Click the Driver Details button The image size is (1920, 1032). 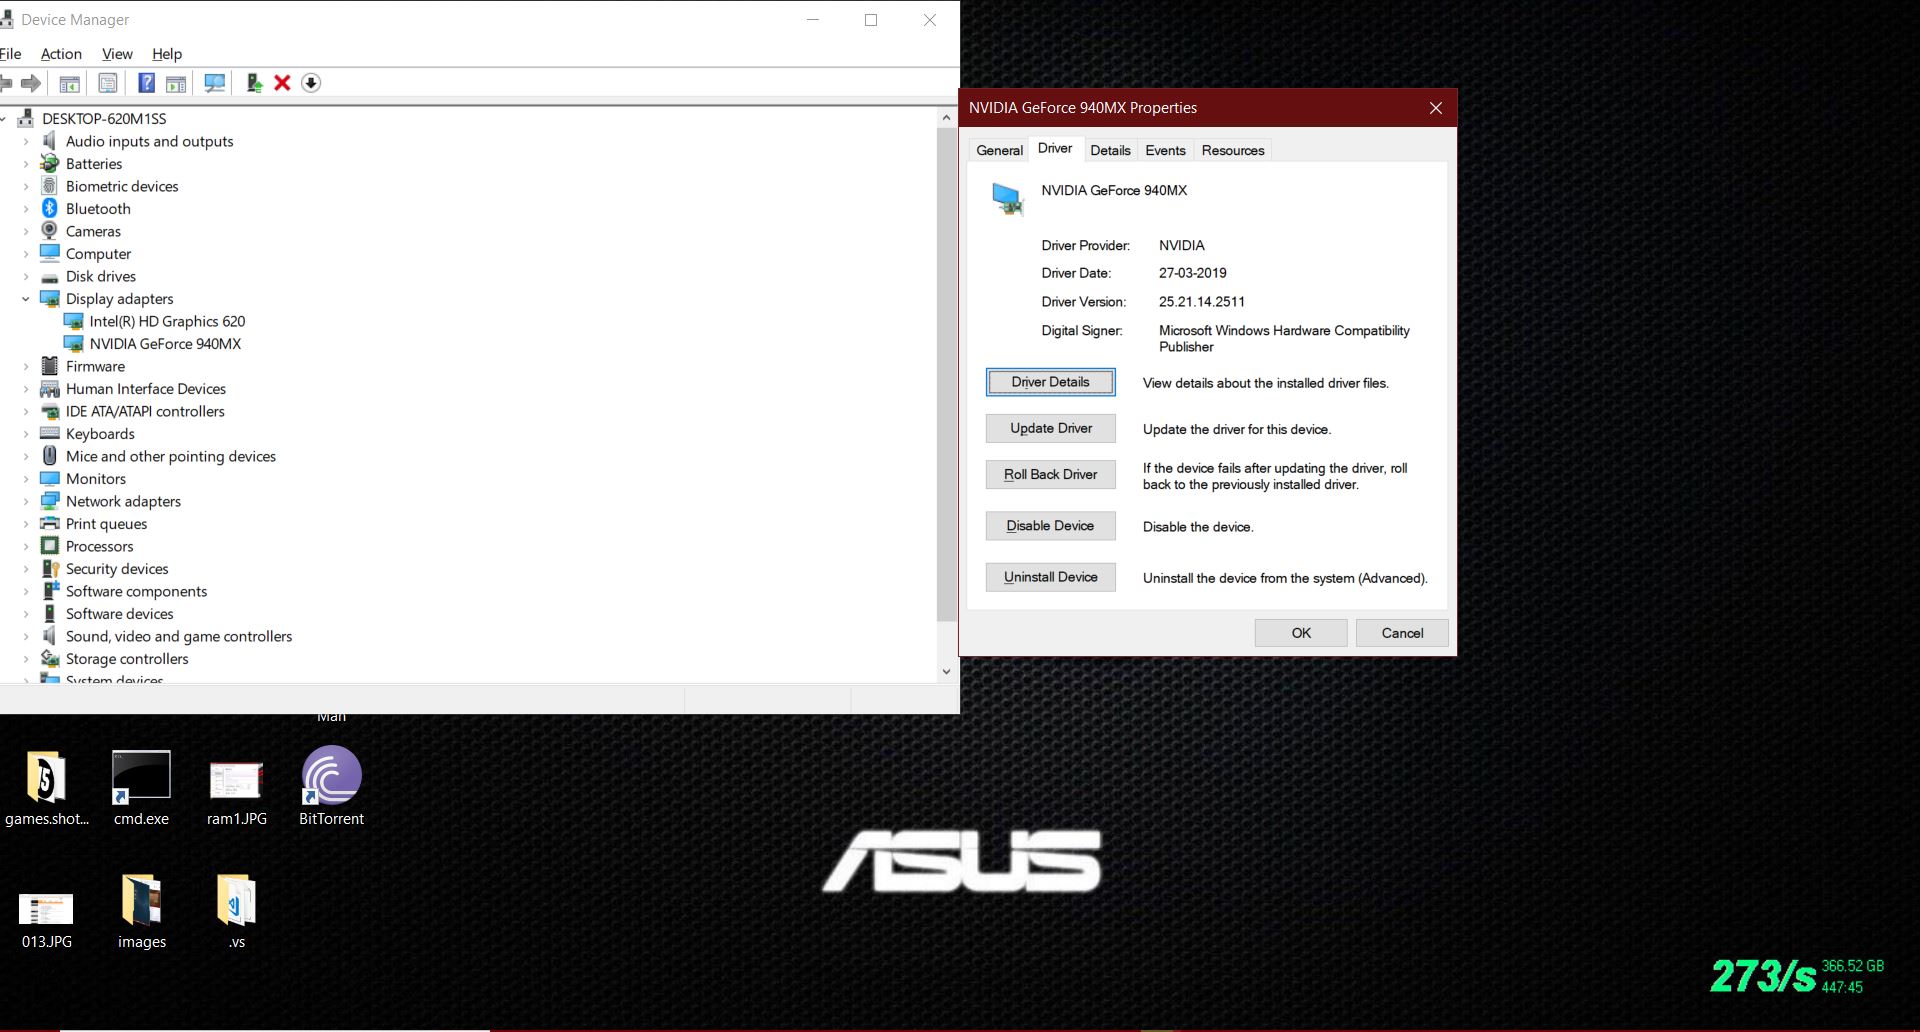point(1050,382)
